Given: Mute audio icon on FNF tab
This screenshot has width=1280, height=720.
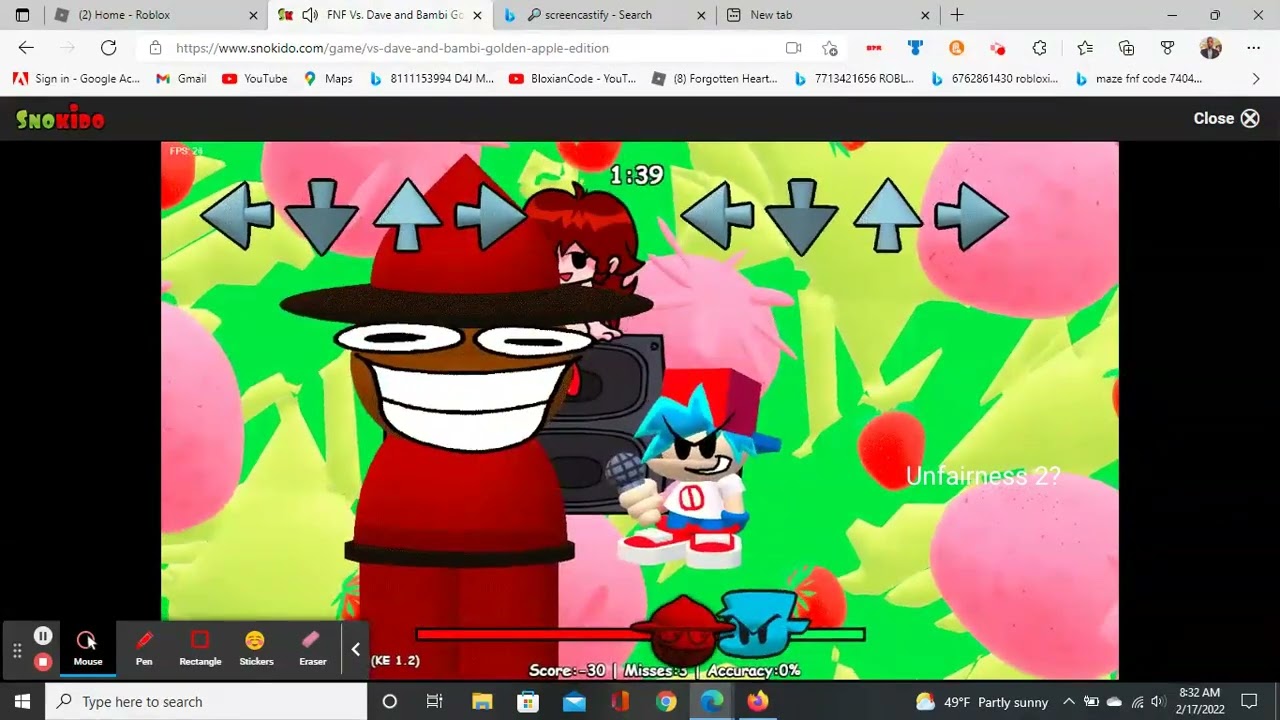Looking at the screenshot, I should coord(310,15).
